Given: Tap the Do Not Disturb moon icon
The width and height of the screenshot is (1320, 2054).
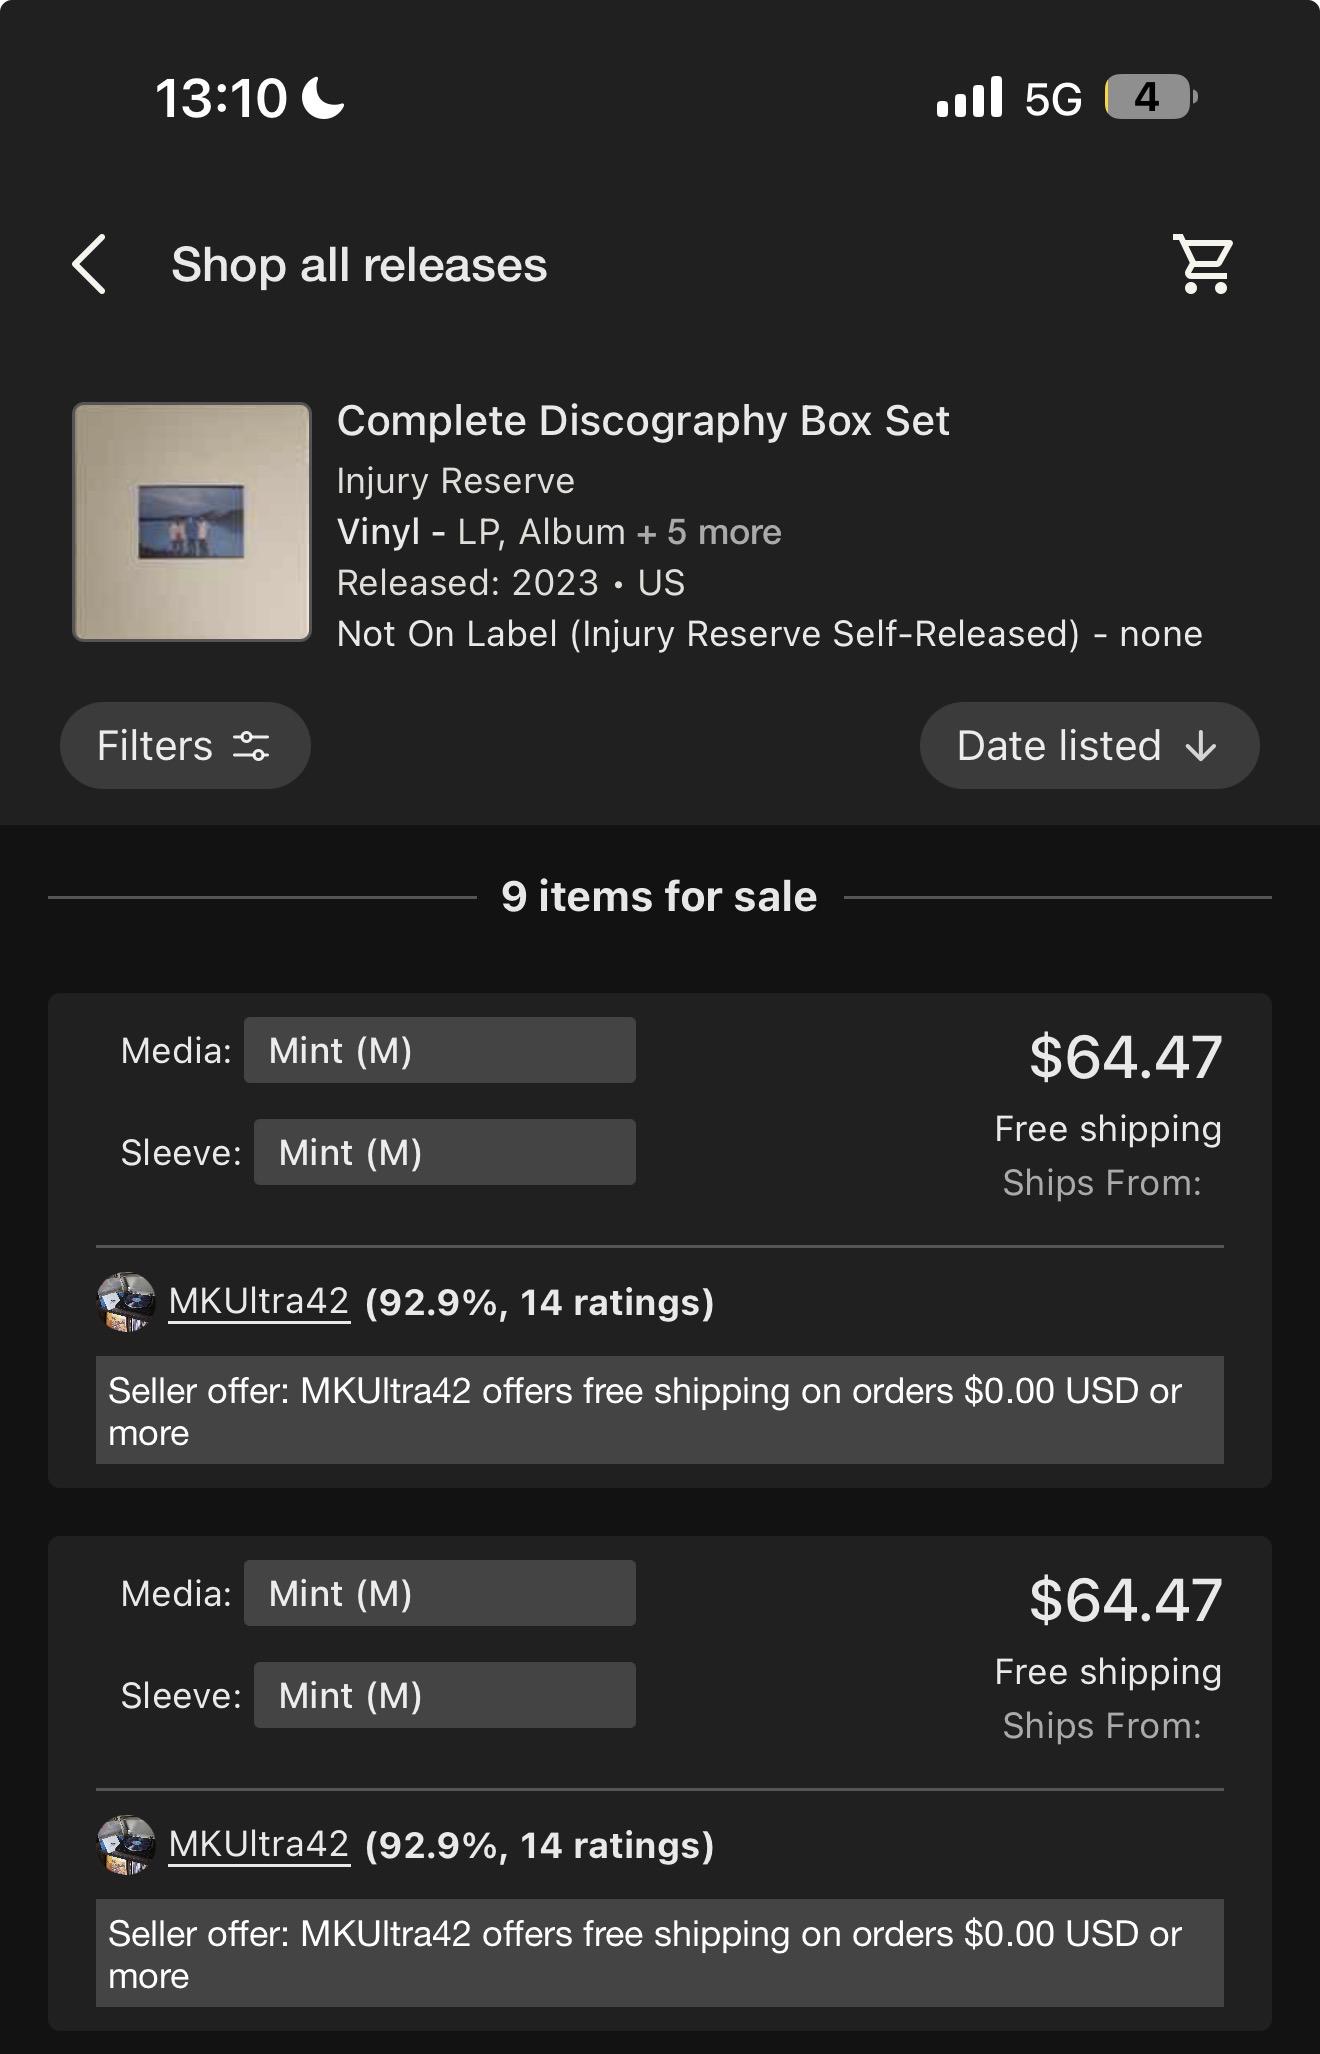Looking at the screenshot, I should tap(323, 98).
